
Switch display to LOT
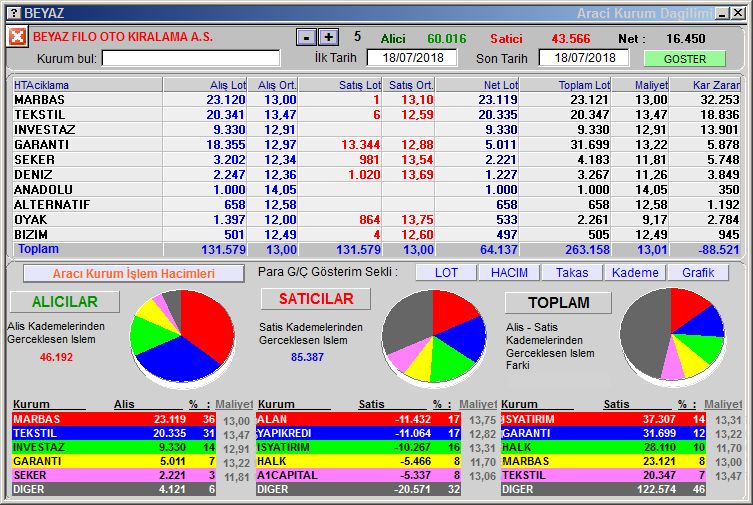(446, 273)
